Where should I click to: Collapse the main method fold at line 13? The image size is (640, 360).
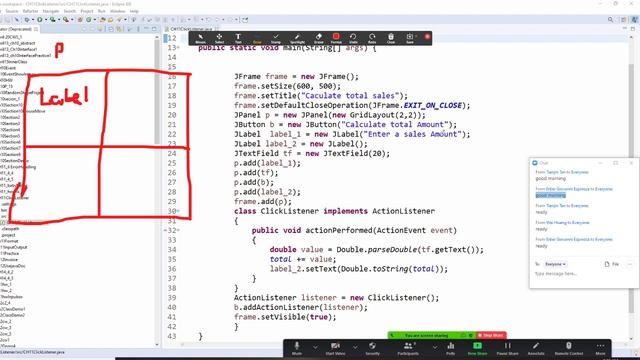pyautogui.click(x=178, y=48)
